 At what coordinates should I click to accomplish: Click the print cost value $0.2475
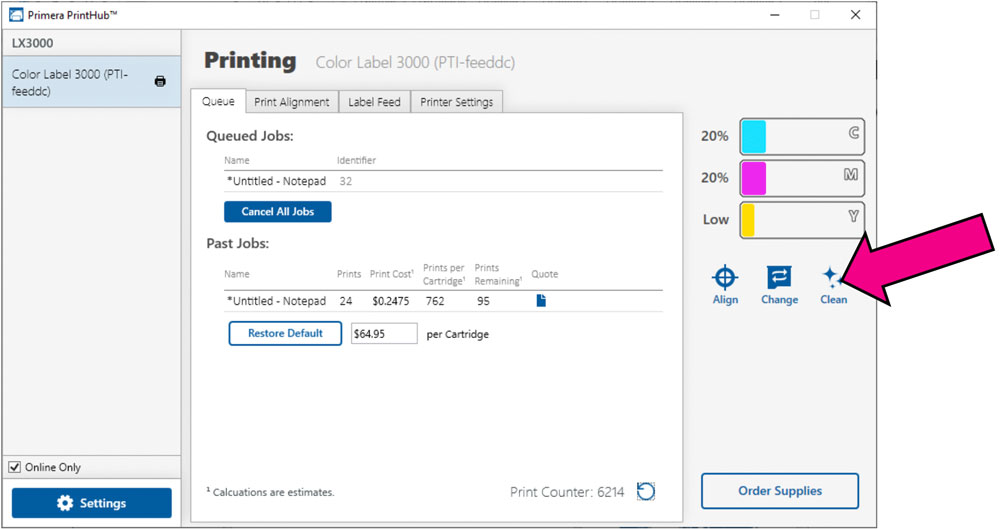tap(391, 301)
